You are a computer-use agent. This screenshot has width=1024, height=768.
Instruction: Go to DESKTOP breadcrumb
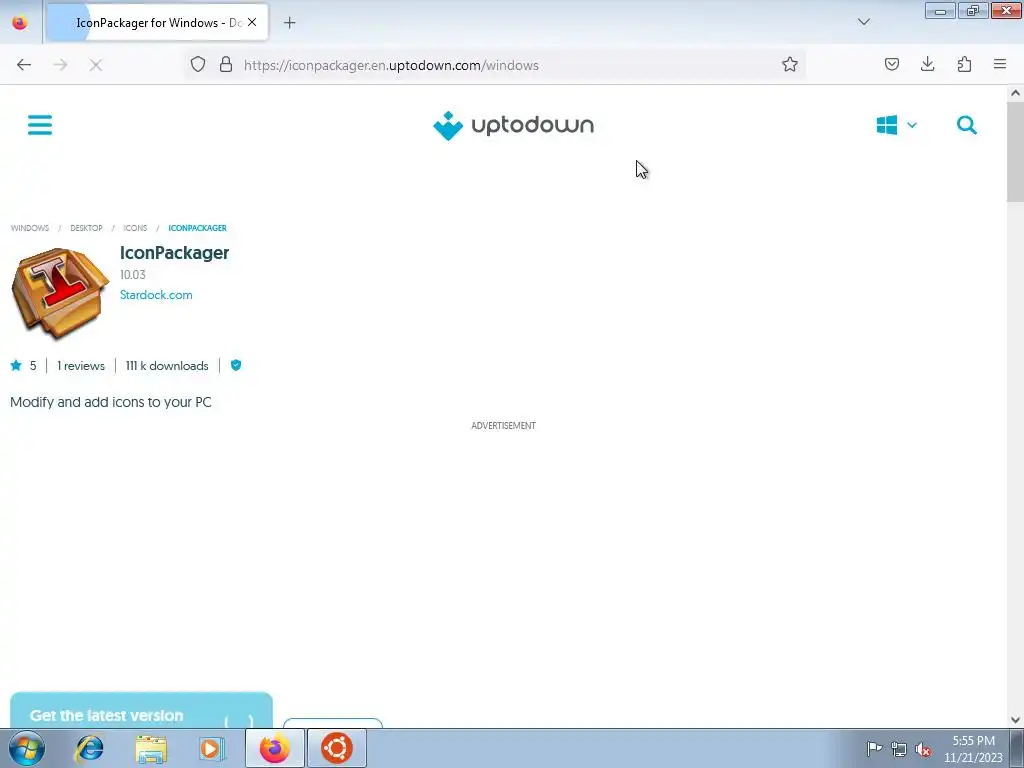pos(86,228)
